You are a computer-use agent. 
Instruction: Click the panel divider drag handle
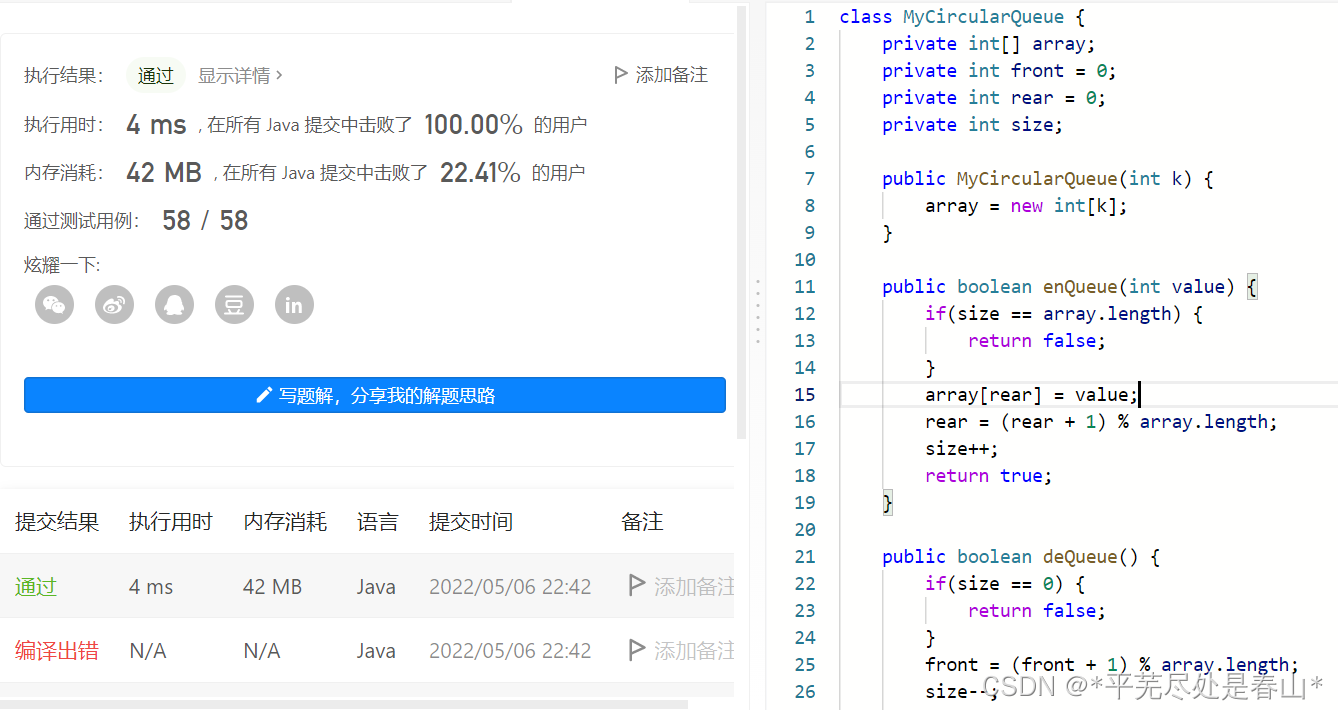coord(758,312)
